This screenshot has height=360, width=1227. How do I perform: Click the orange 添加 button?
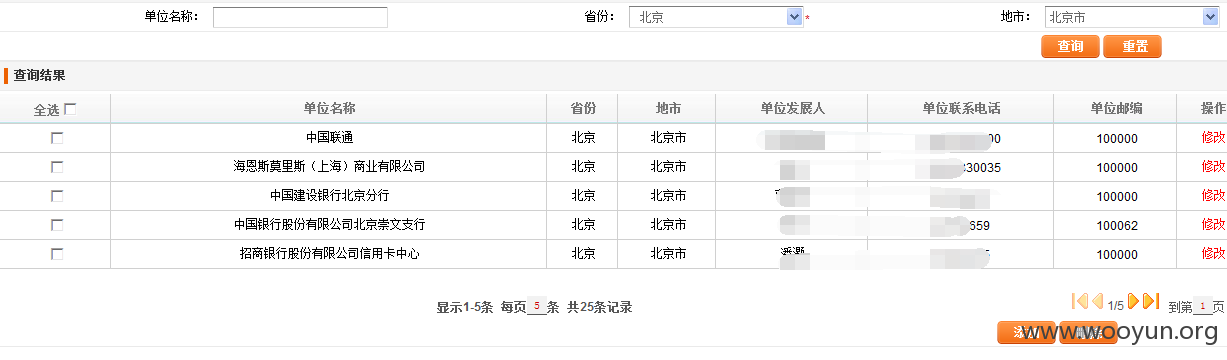[x=1025, y=332]
